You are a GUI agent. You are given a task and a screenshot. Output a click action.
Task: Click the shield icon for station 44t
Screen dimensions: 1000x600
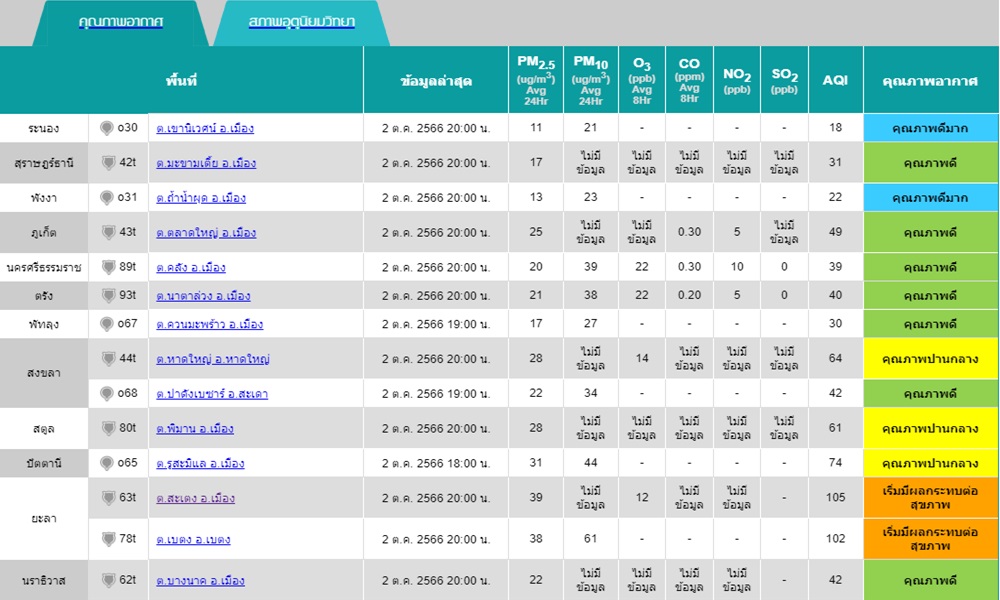(107, 359)
